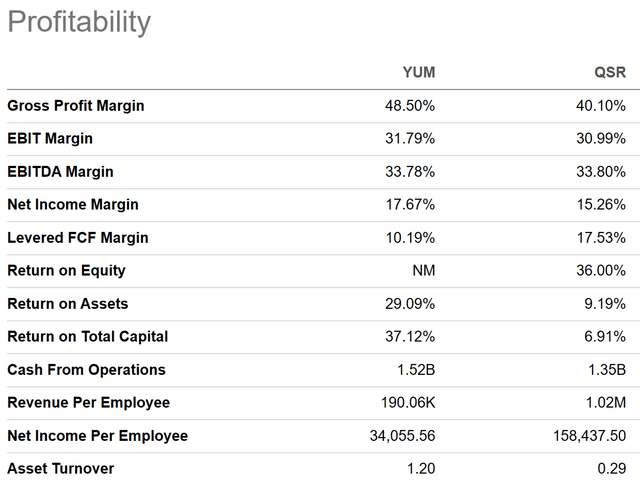
Task: Click the Return on Equity label
Action: tap(66, 270)
